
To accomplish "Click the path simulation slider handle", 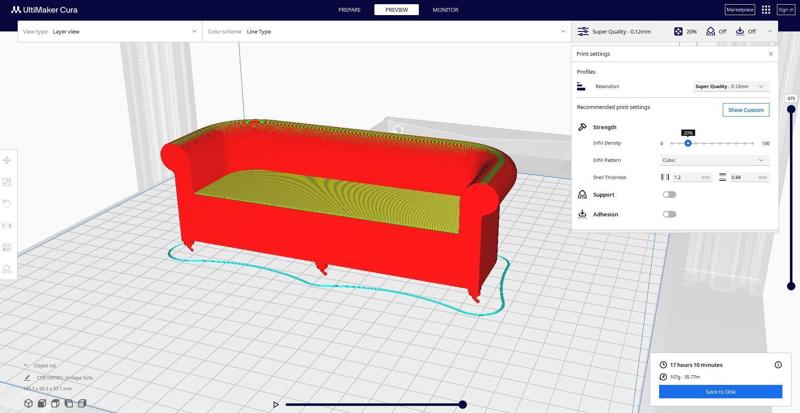I will pyautogui.click(x=462, y=404).
